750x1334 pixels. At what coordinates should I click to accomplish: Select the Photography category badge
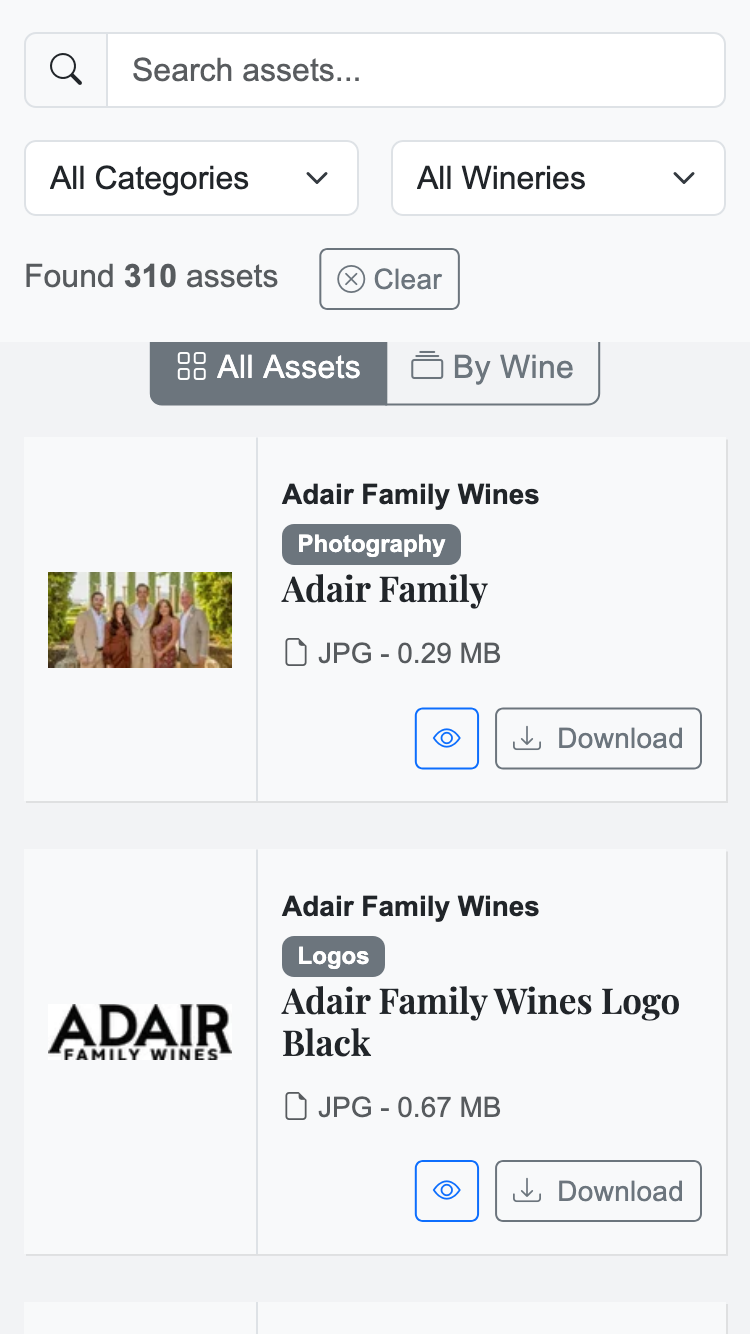tap(371, 544)
